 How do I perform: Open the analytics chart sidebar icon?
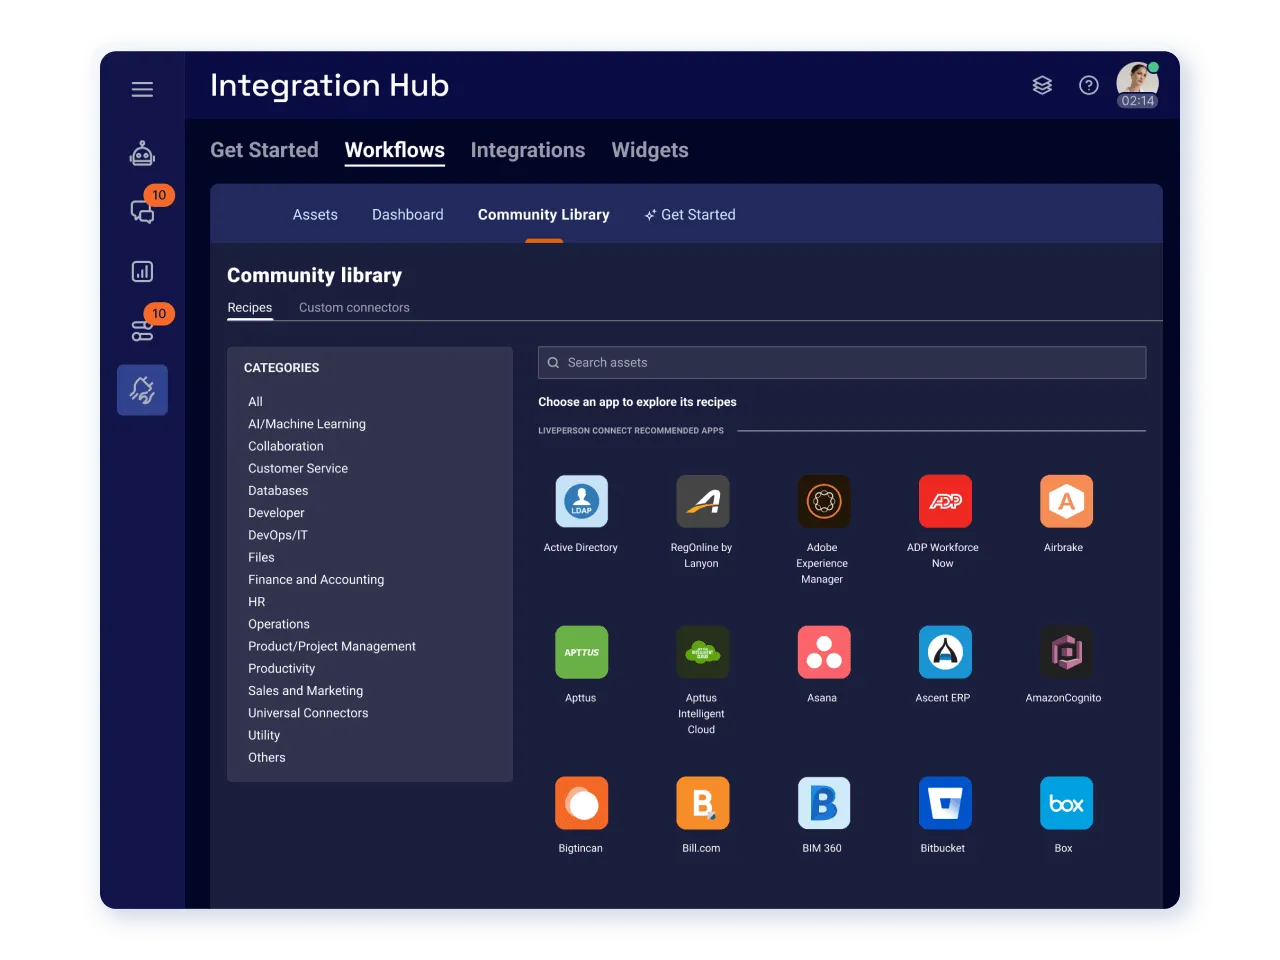tap(142, 271)
